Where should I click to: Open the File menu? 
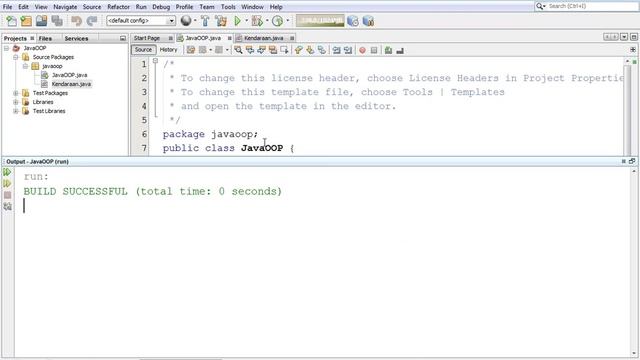coord(7,7)
